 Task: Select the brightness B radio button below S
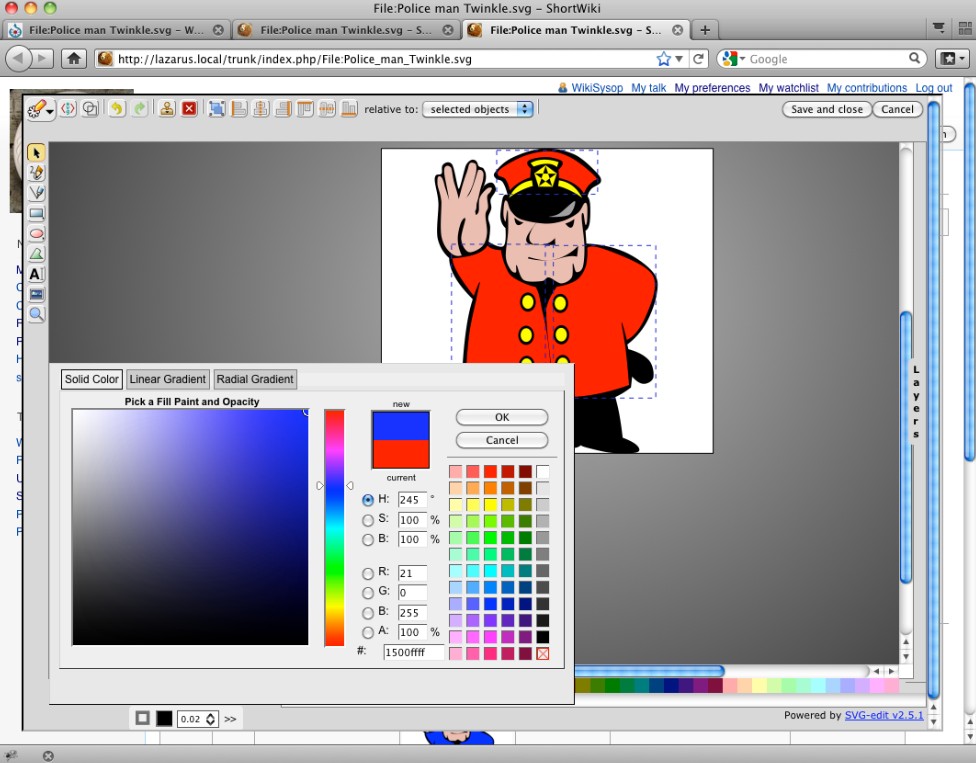click(x=368, y=539)
